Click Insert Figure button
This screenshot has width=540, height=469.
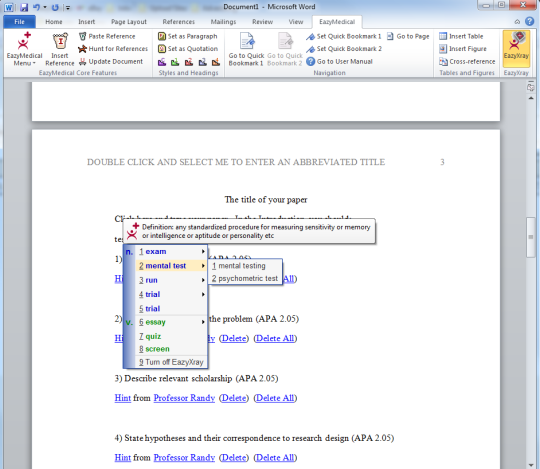(463, 49)
